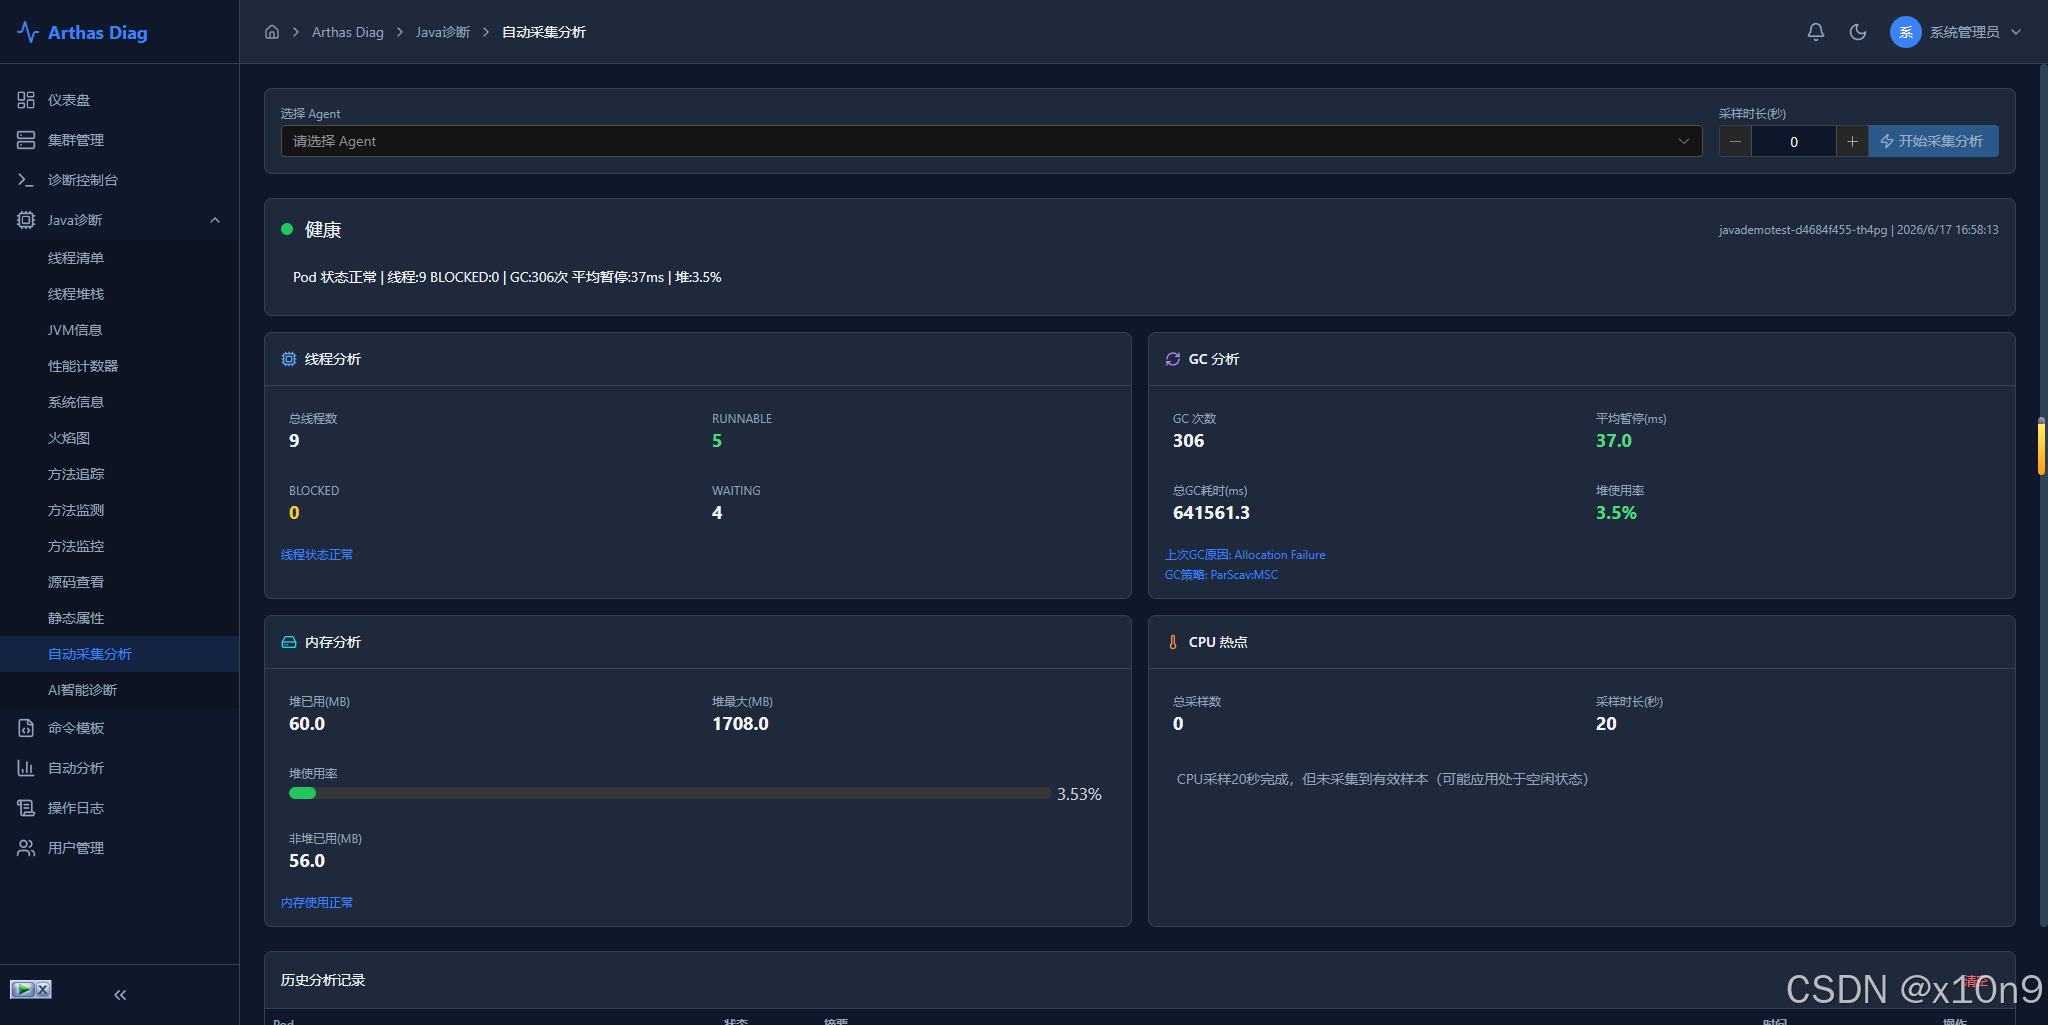Screen dimensions: 2048x1025
Task: Click the RUNNABLE value 5
Action: (717, 441)
